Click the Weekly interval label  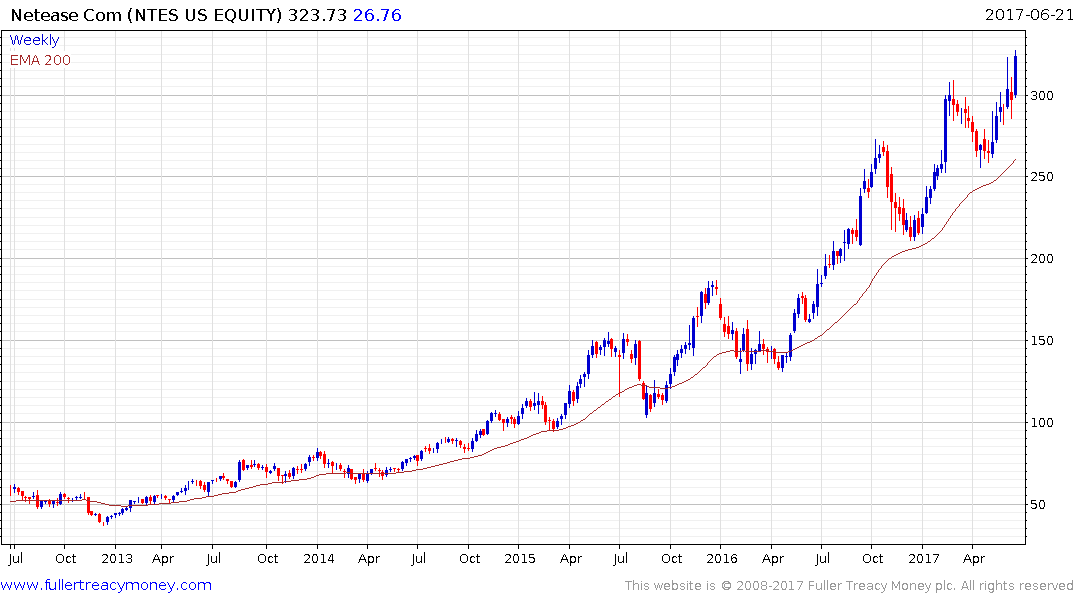click(x=34, y=40)
